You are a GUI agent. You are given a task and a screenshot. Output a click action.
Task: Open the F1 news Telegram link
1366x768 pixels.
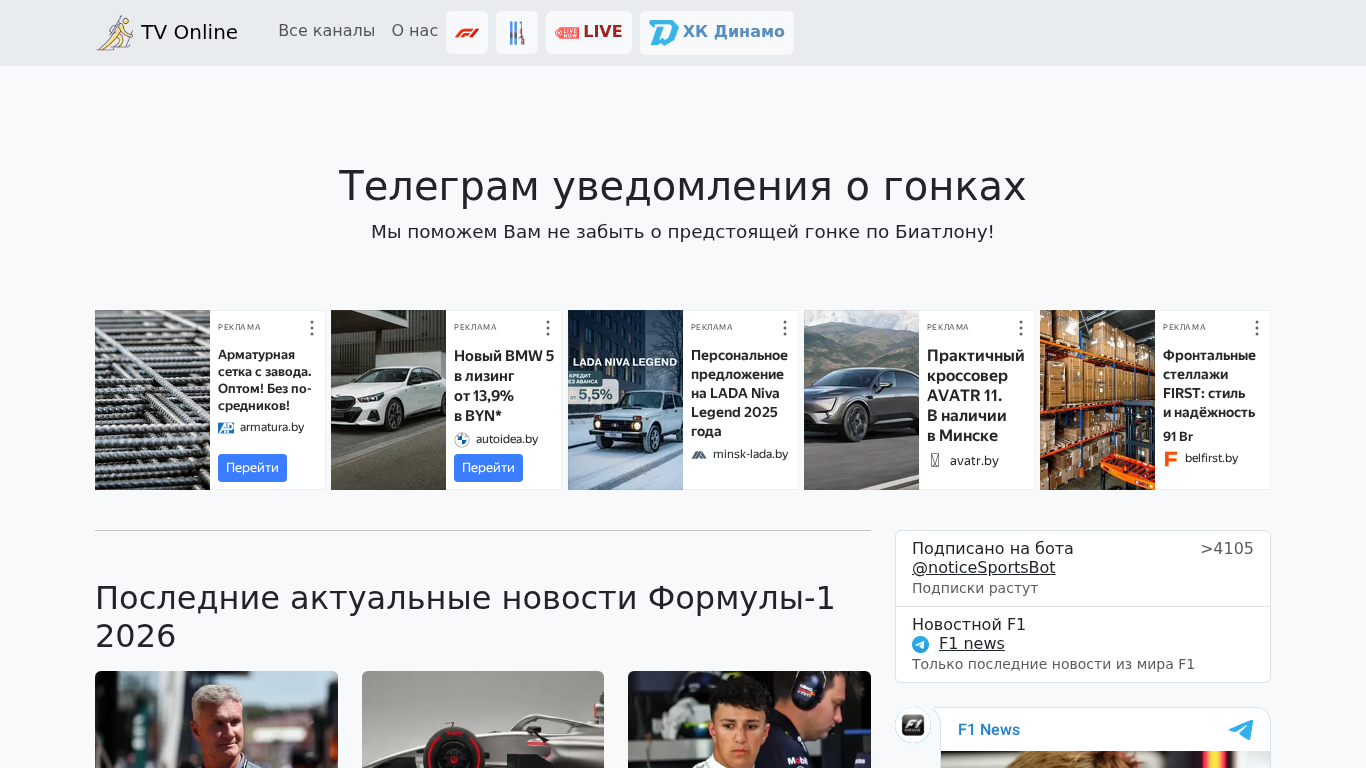tap(972, 644)
